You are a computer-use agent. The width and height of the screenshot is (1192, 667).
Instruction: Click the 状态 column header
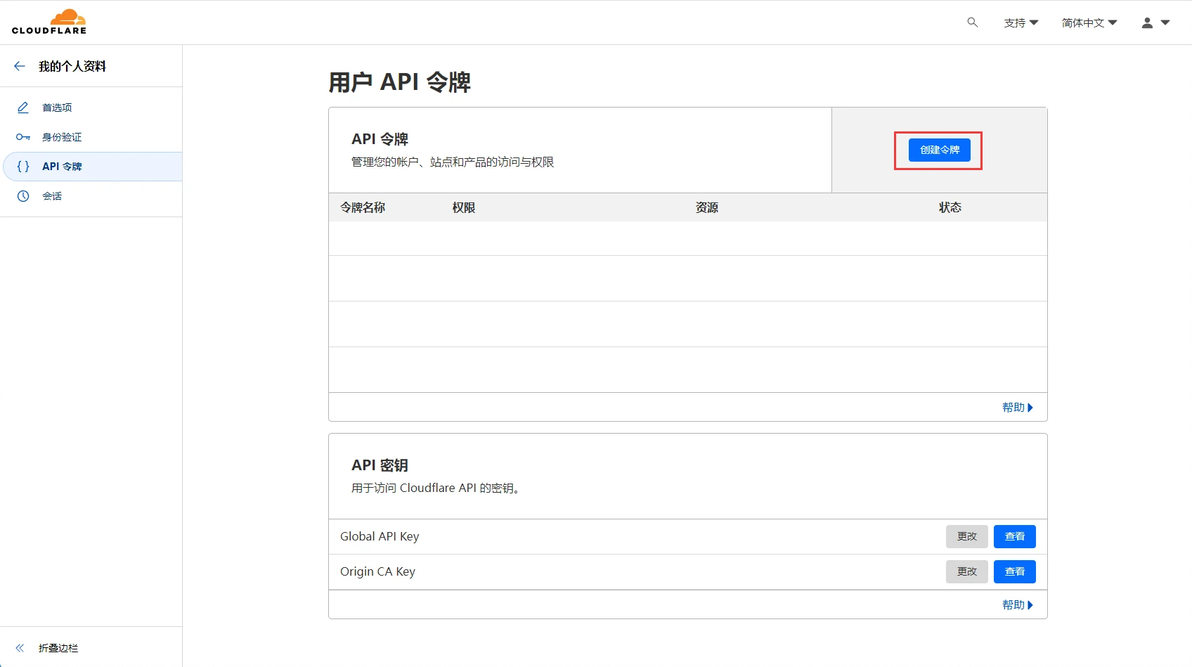(950, 208)
